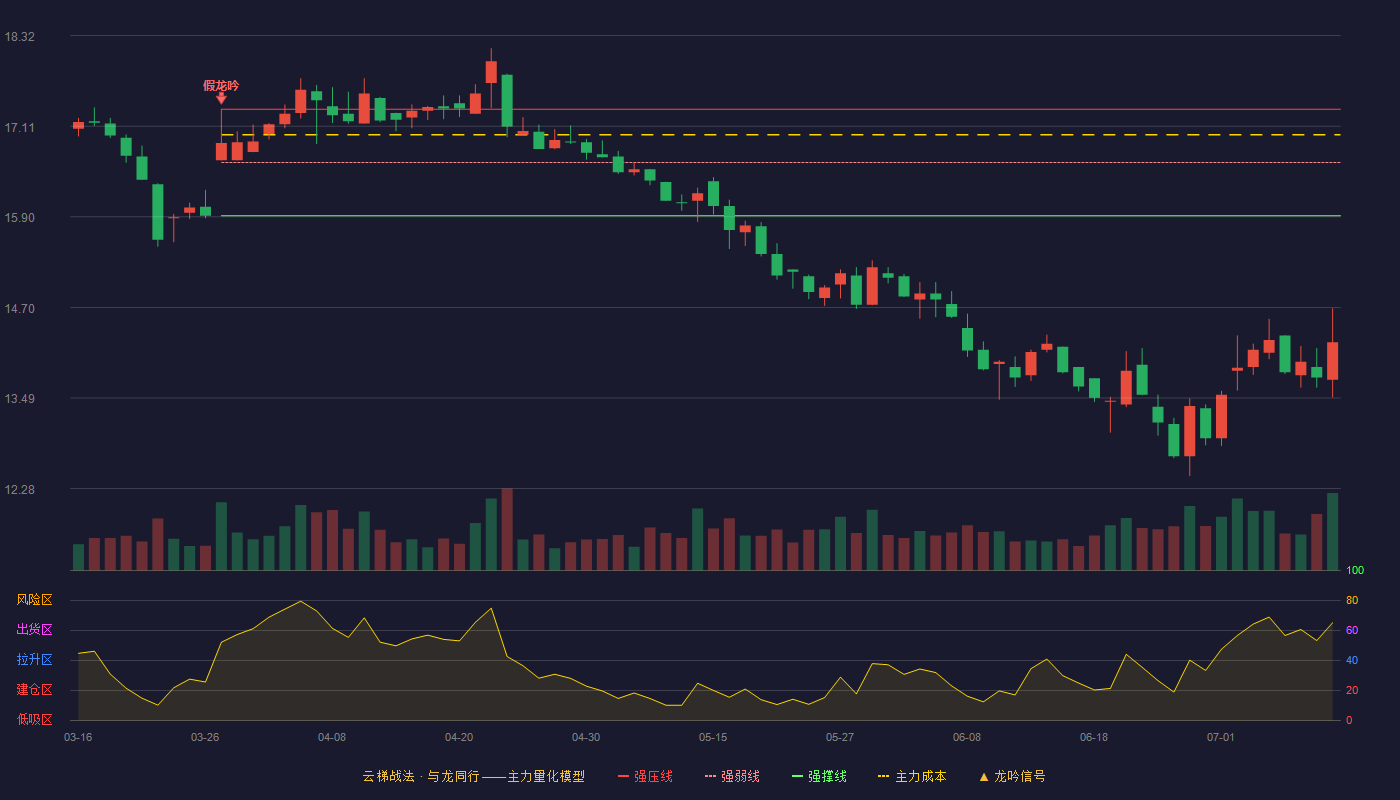This screenshot has width=1400, height=800.
Task: Select the 低吸区 zone label
Action: click(34, 719)
